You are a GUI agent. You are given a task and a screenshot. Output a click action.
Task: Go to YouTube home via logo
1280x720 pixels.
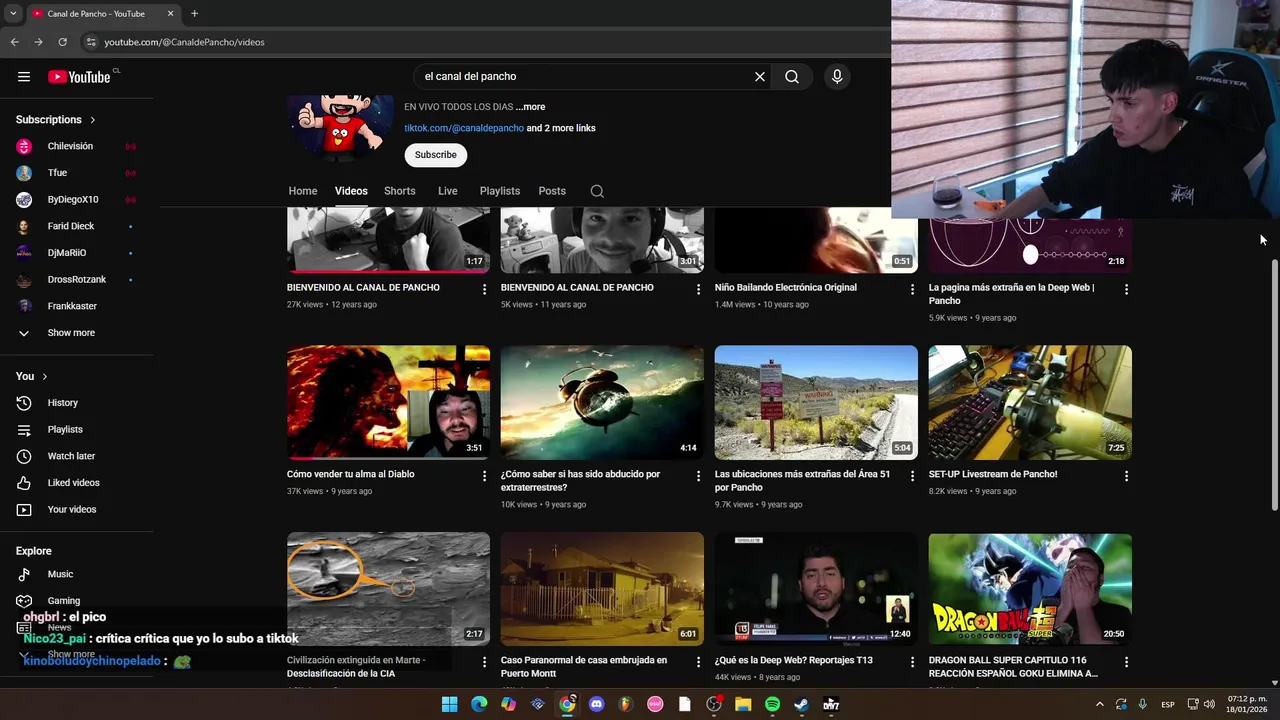(79, 77)
